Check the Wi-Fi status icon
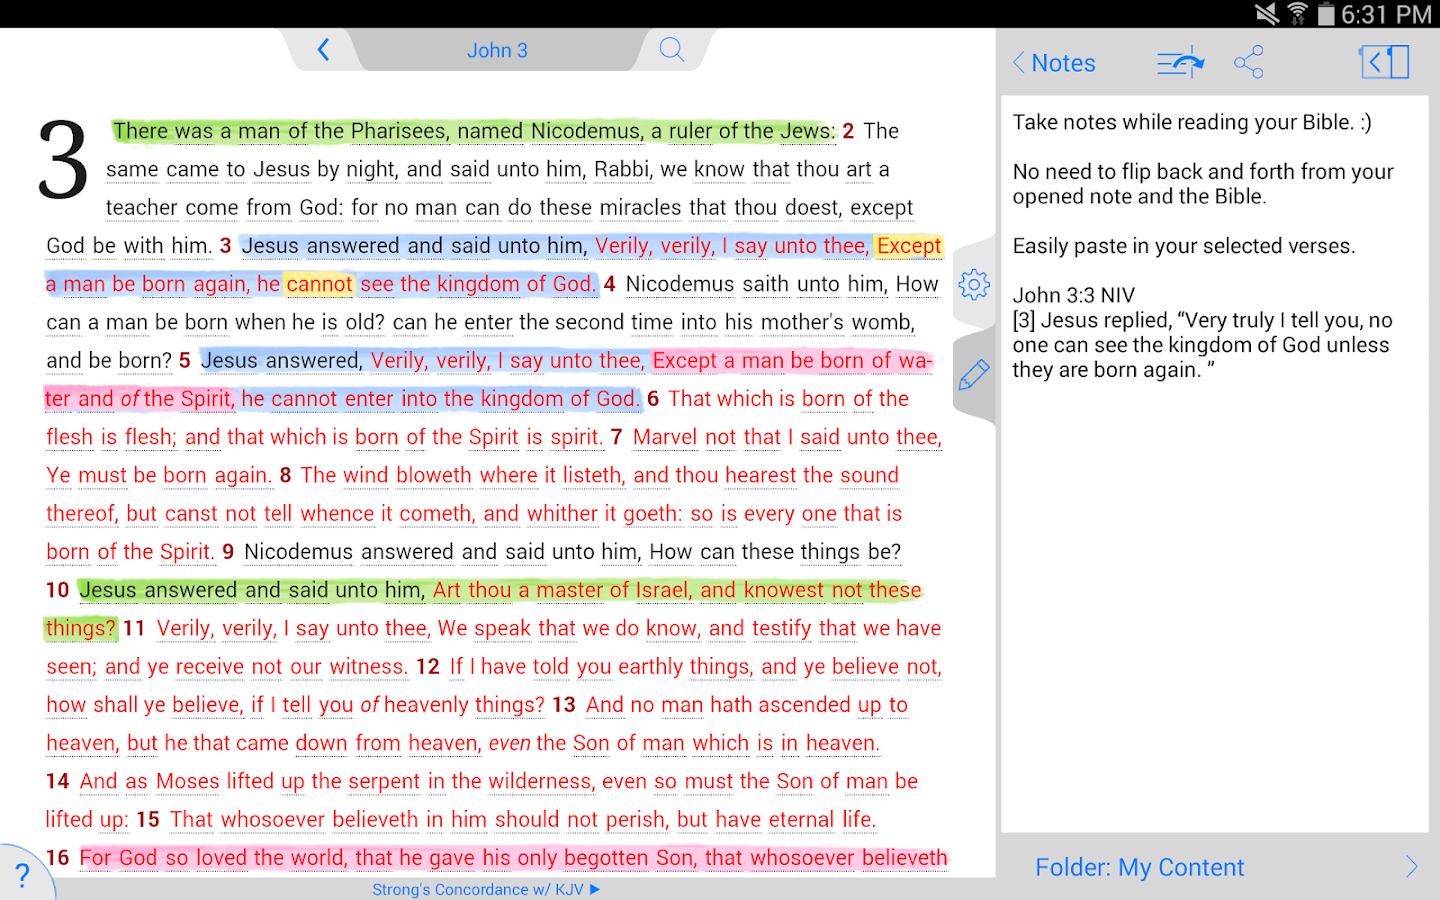The image size is (1440, 900). [x=1297, y=14]
